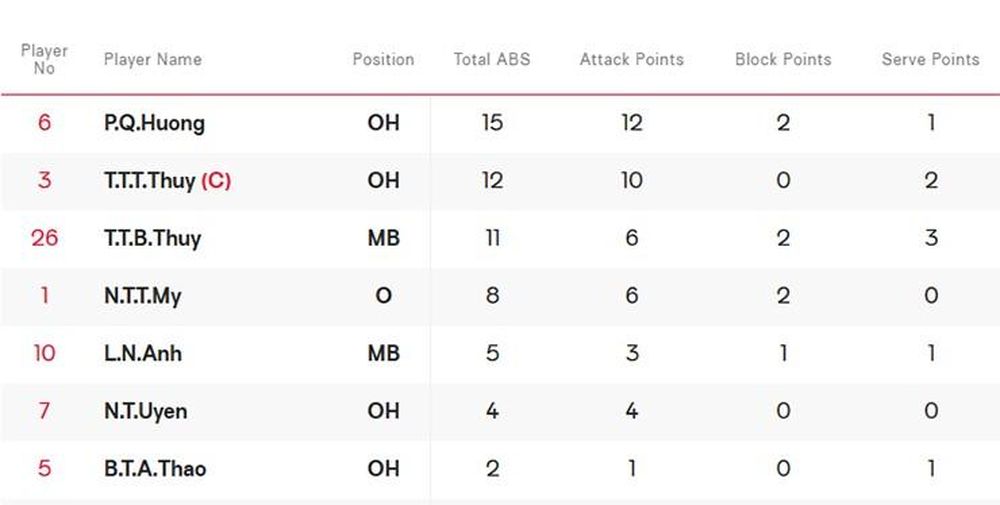1000x505 pixels.
Task: Select captain T.T.T.Thuy's name
Action: (149, 181)
